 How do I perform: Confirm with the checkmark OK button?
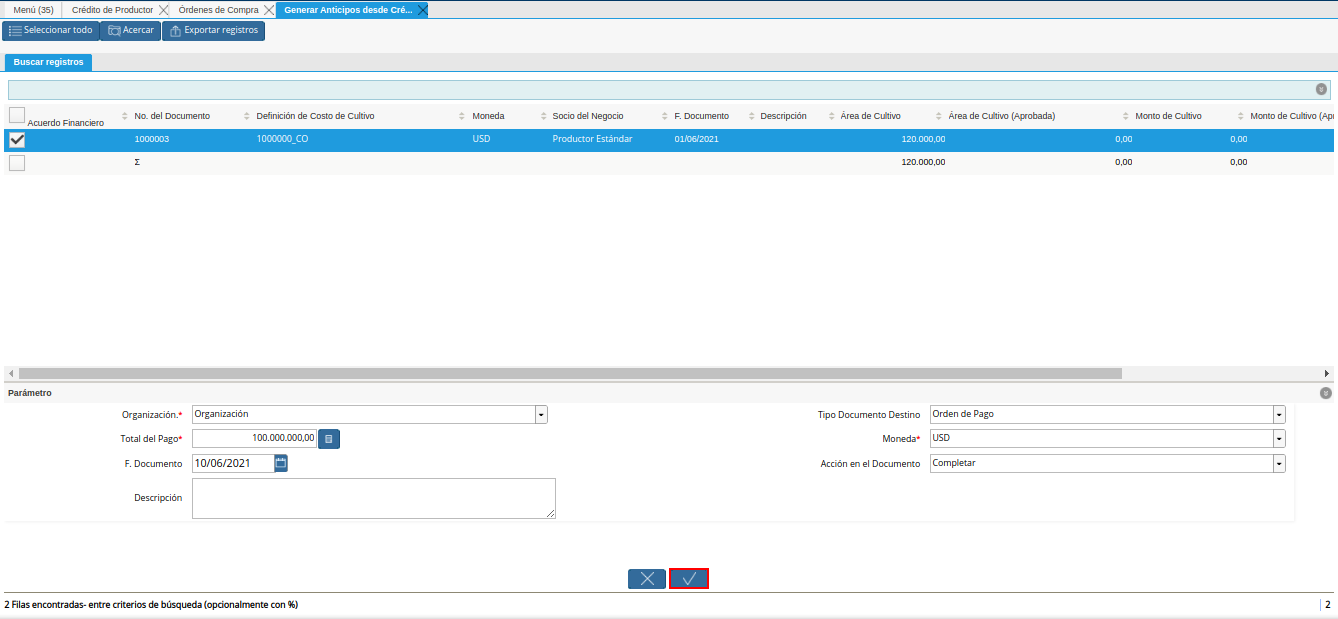689,578
